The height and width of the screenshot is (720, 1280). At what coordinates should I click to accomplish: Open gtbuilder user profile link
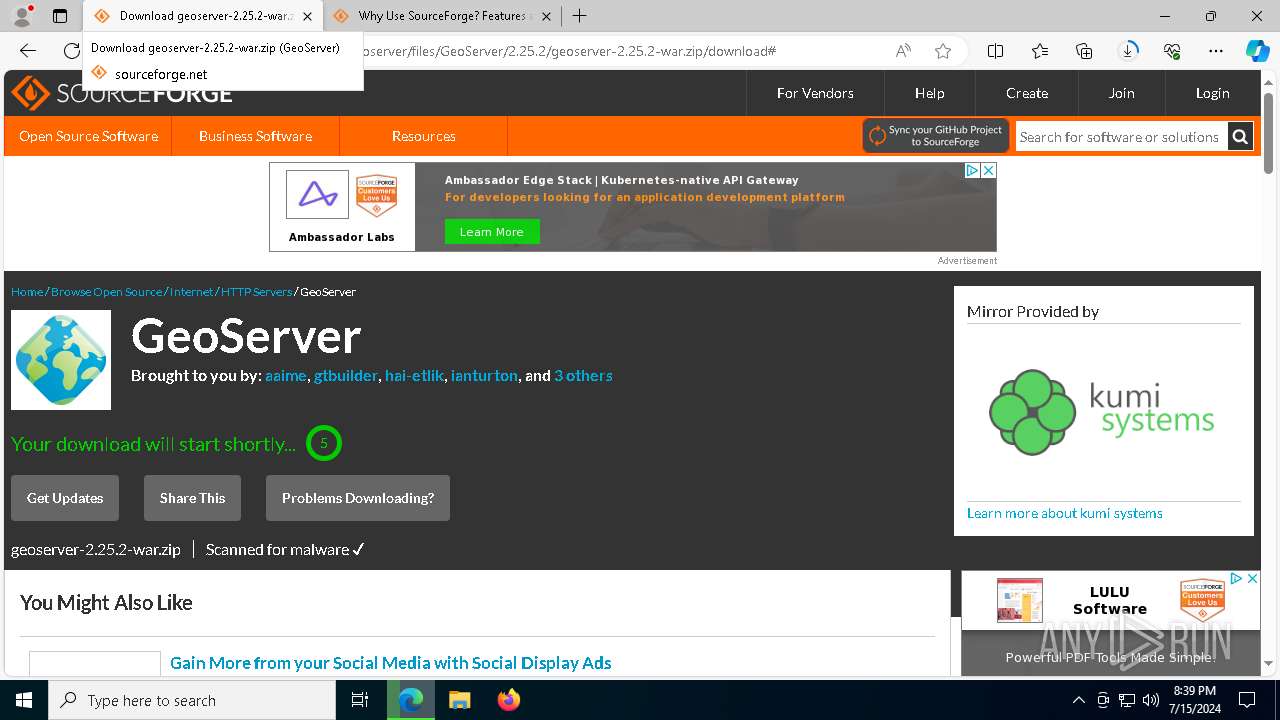coord(346,376)
